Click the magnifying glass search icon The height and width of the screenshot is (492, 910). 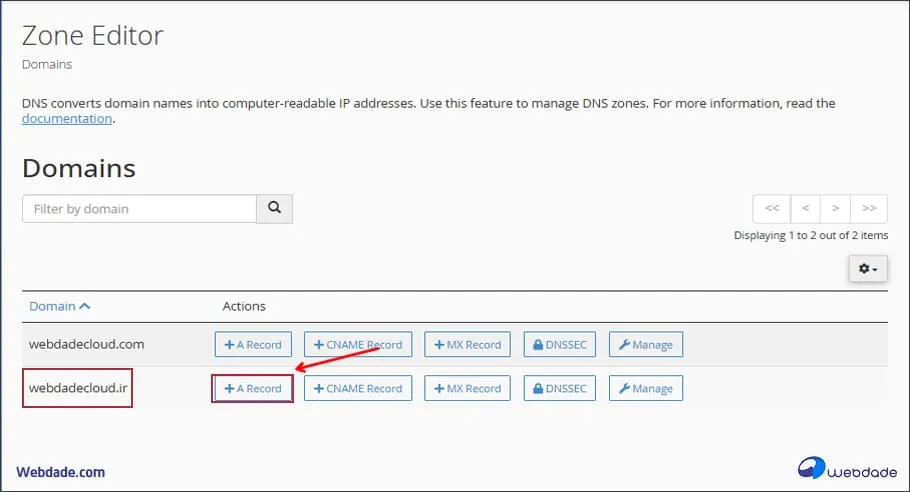tap(274, 209)
